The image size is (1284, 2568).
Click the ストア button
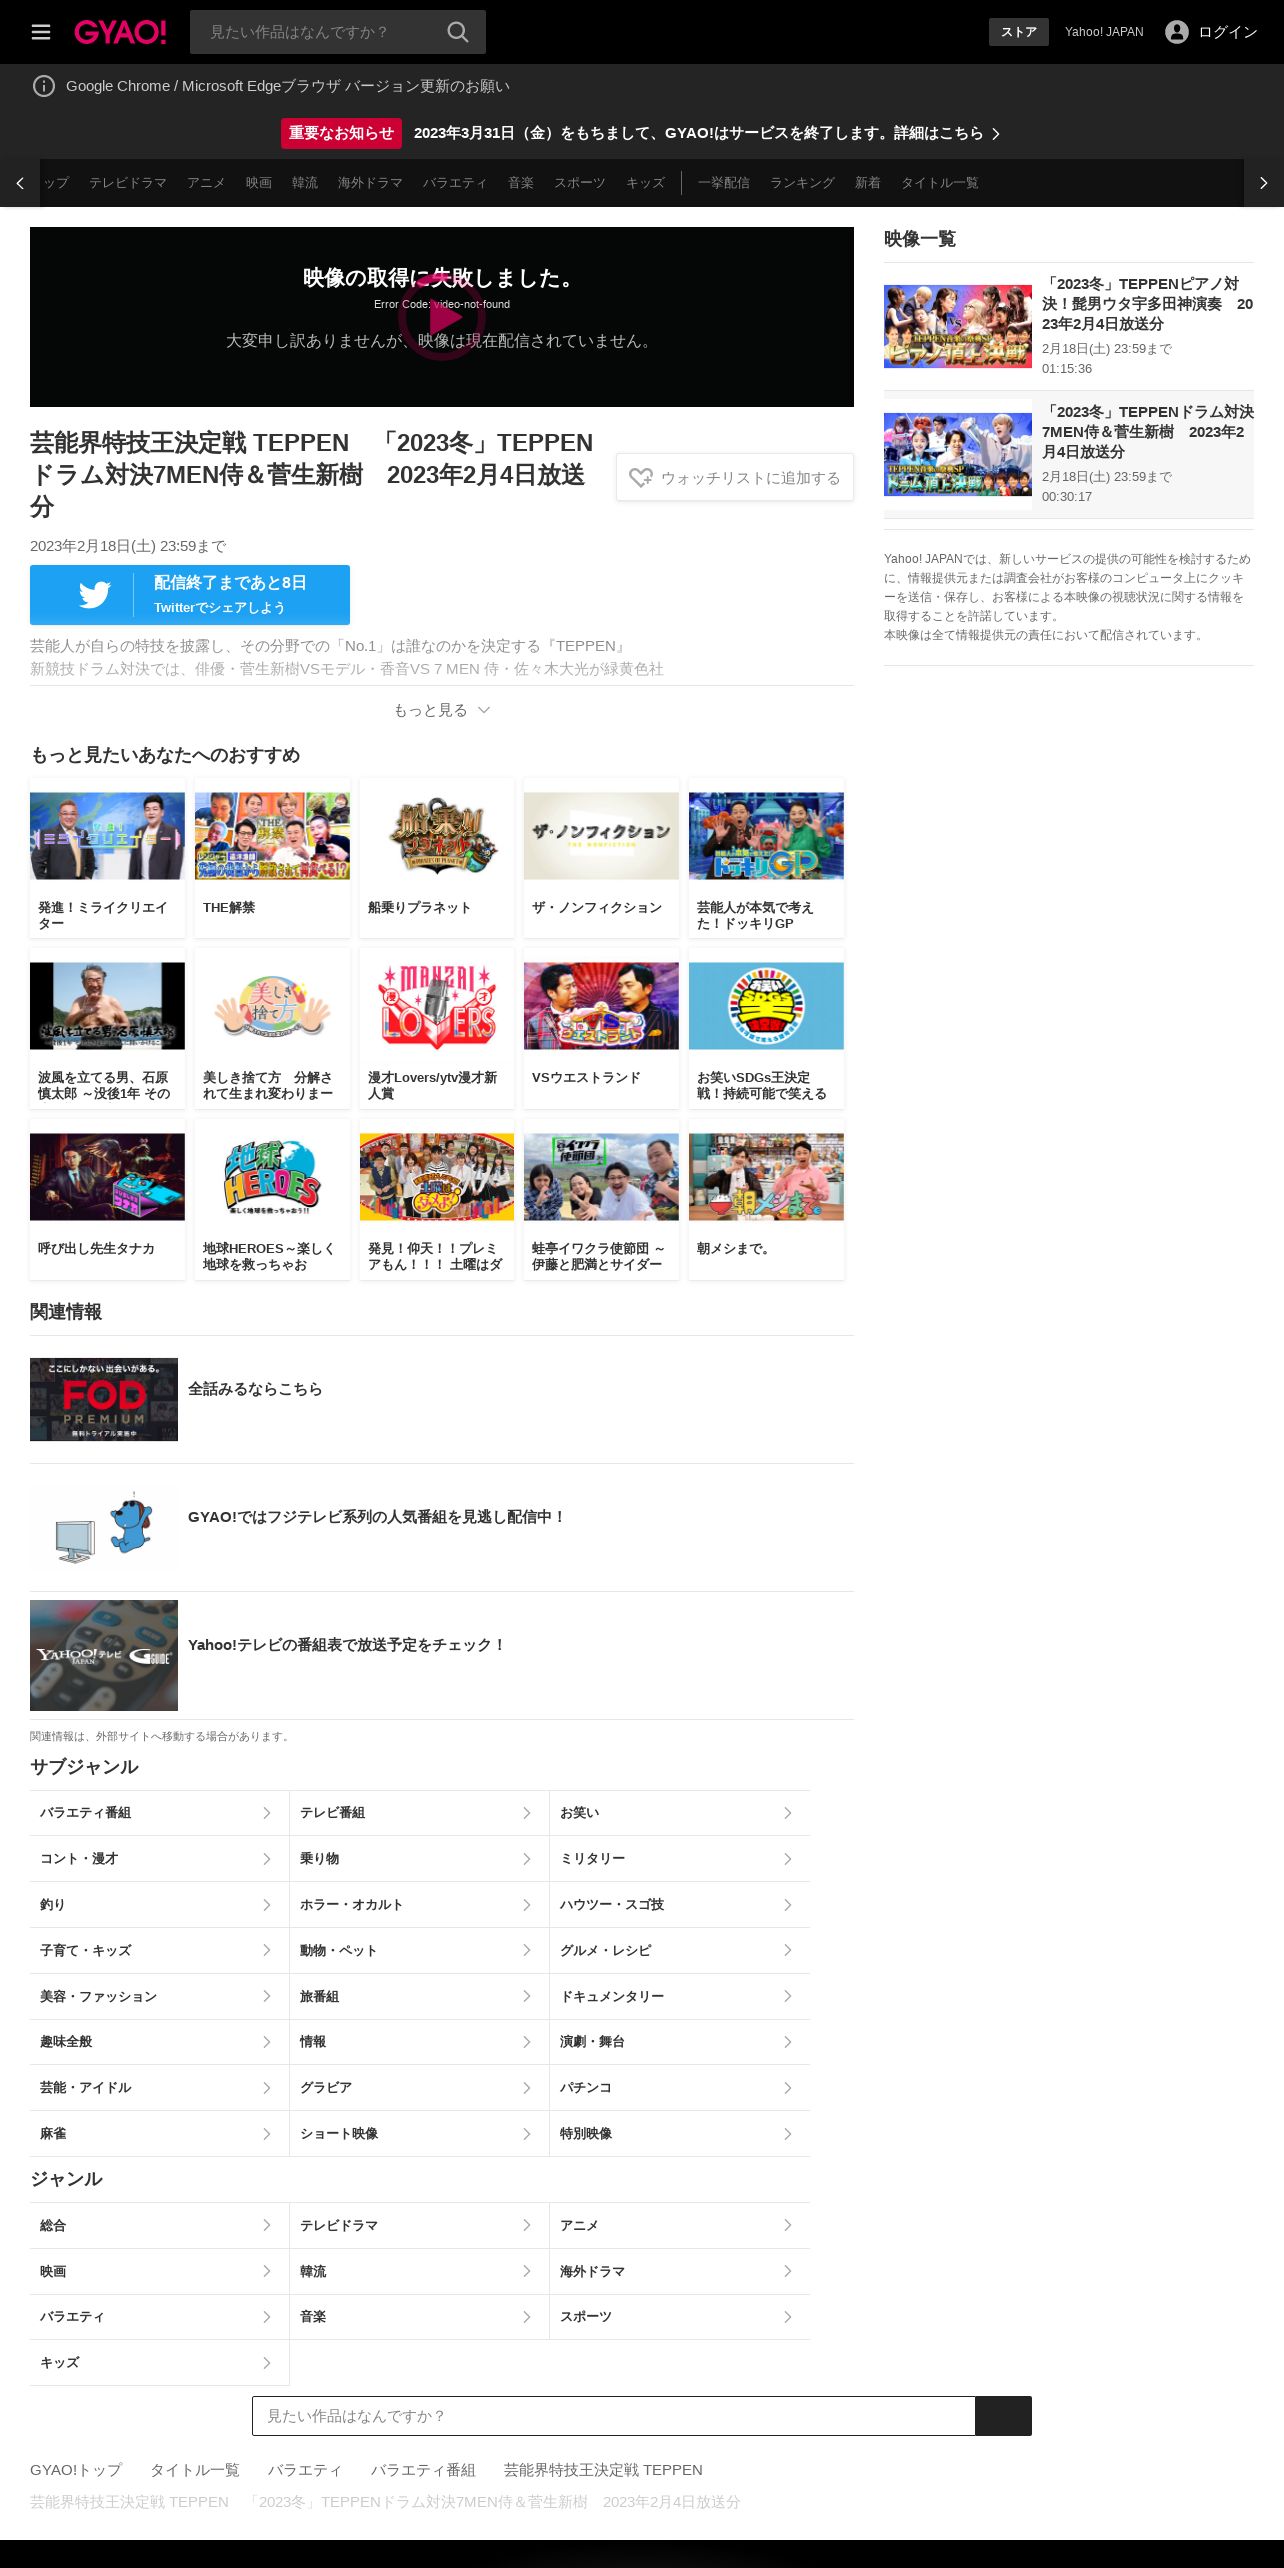1019,32
